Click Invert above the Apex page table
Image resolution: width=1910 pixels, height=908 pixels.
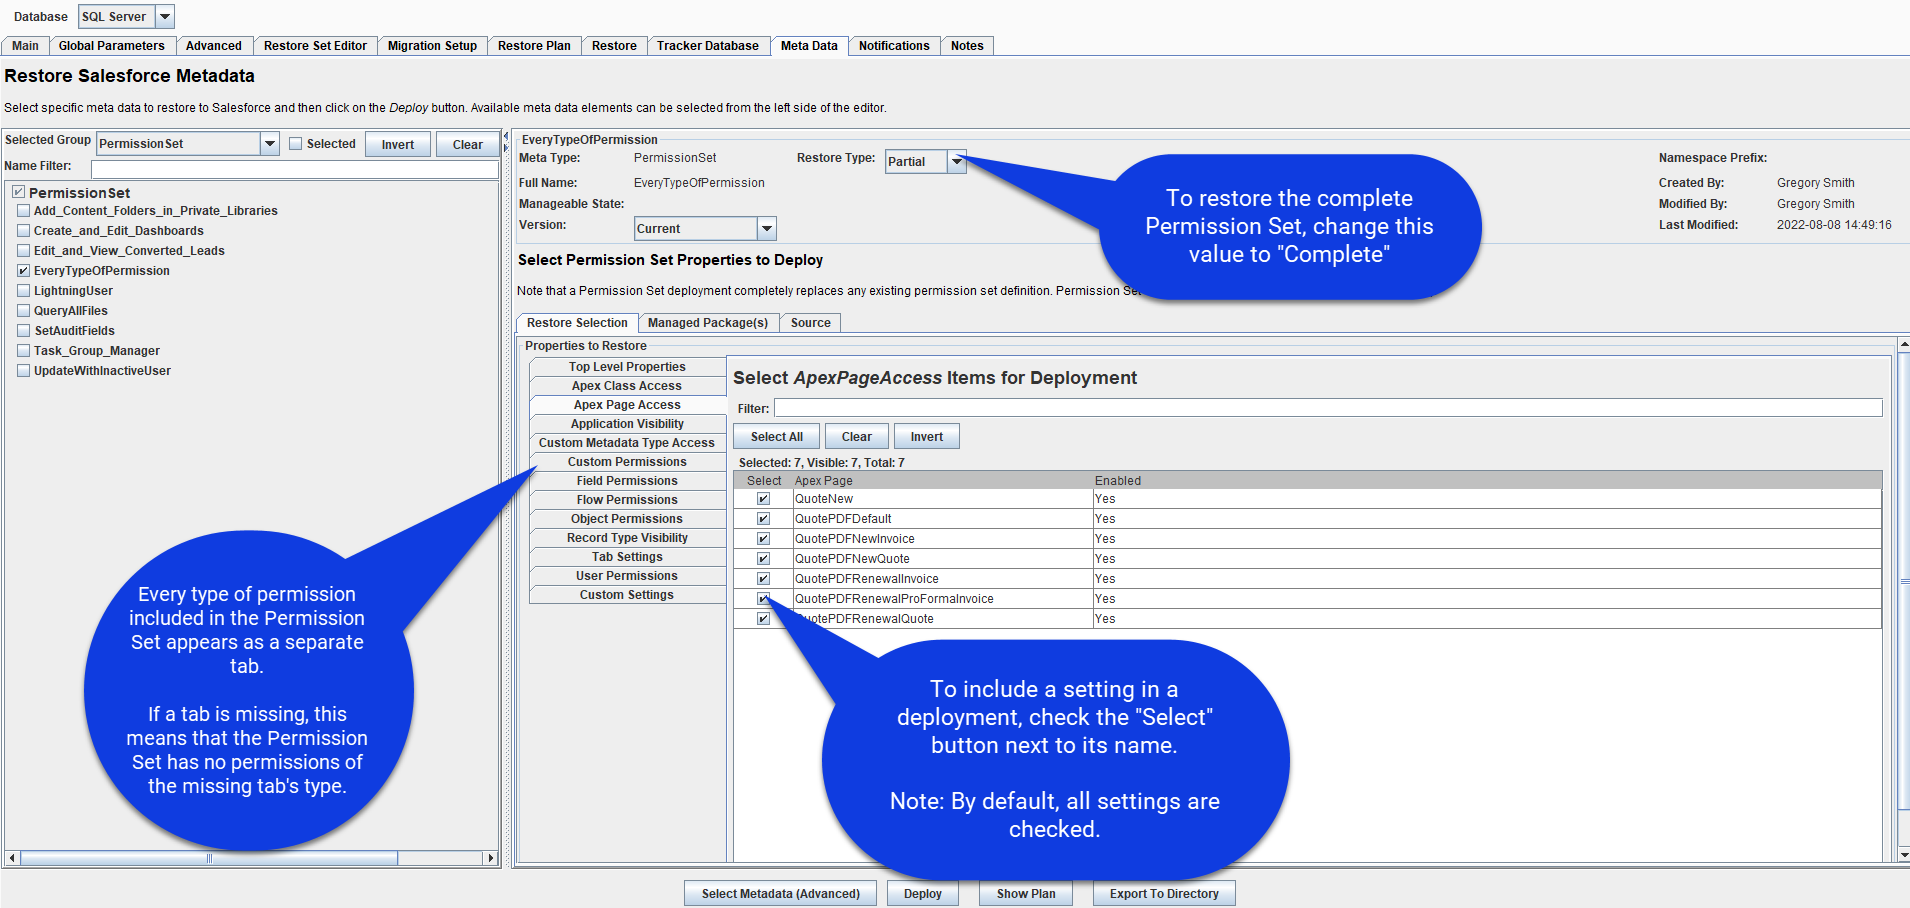[x=927, y=437]
